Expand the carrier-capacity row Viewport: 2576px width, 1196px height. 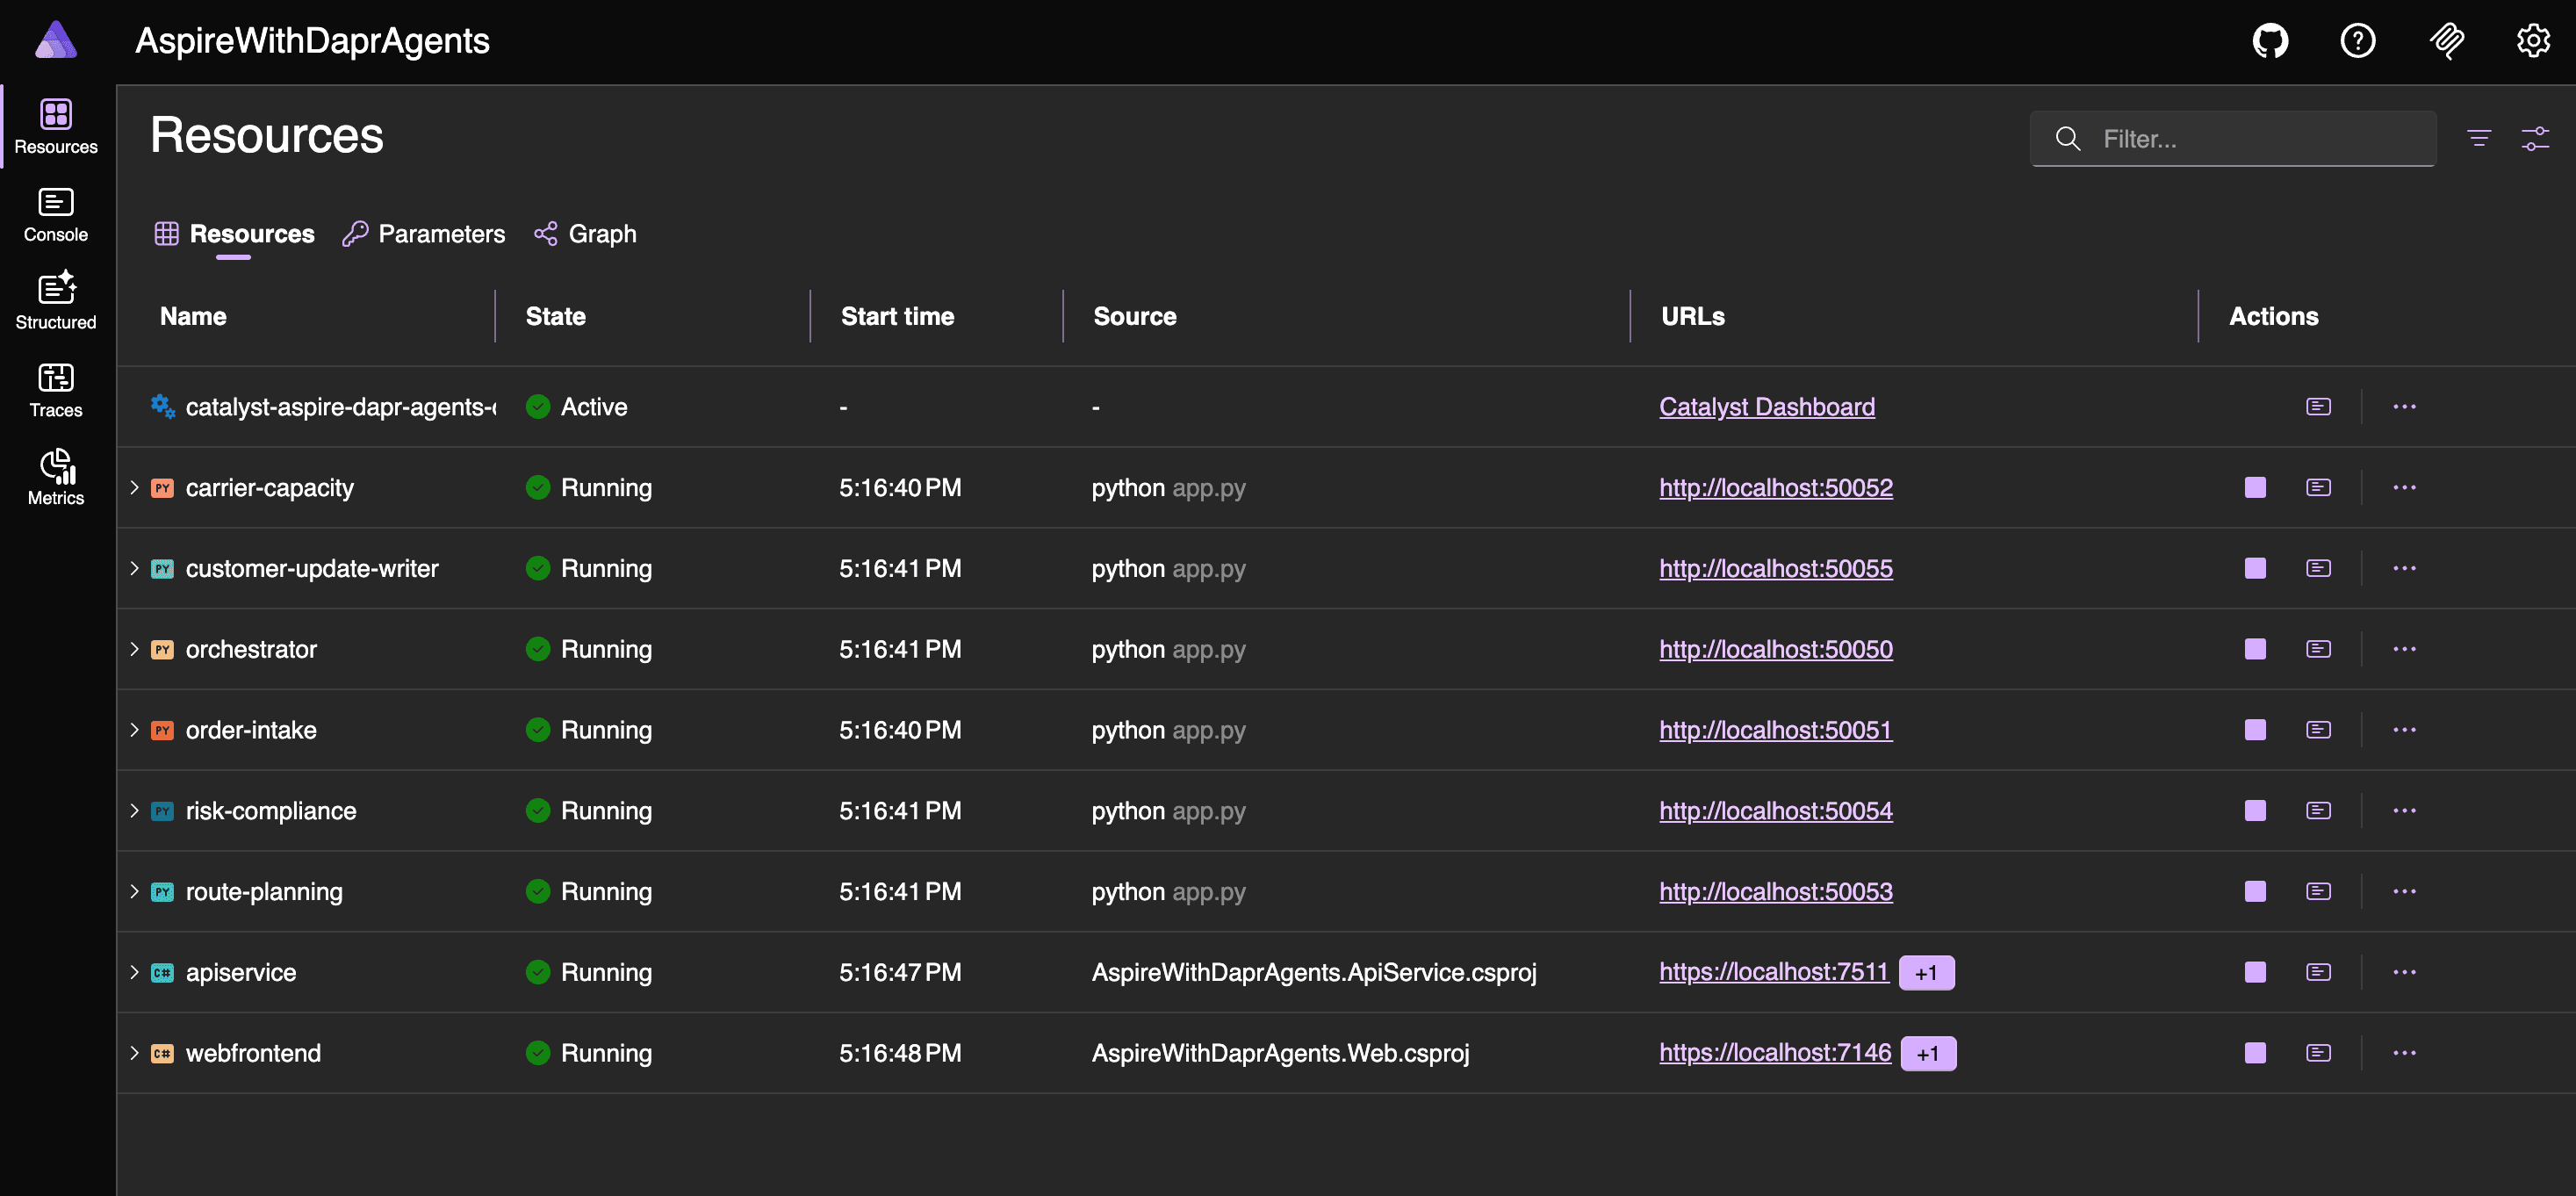click(134, 487)
